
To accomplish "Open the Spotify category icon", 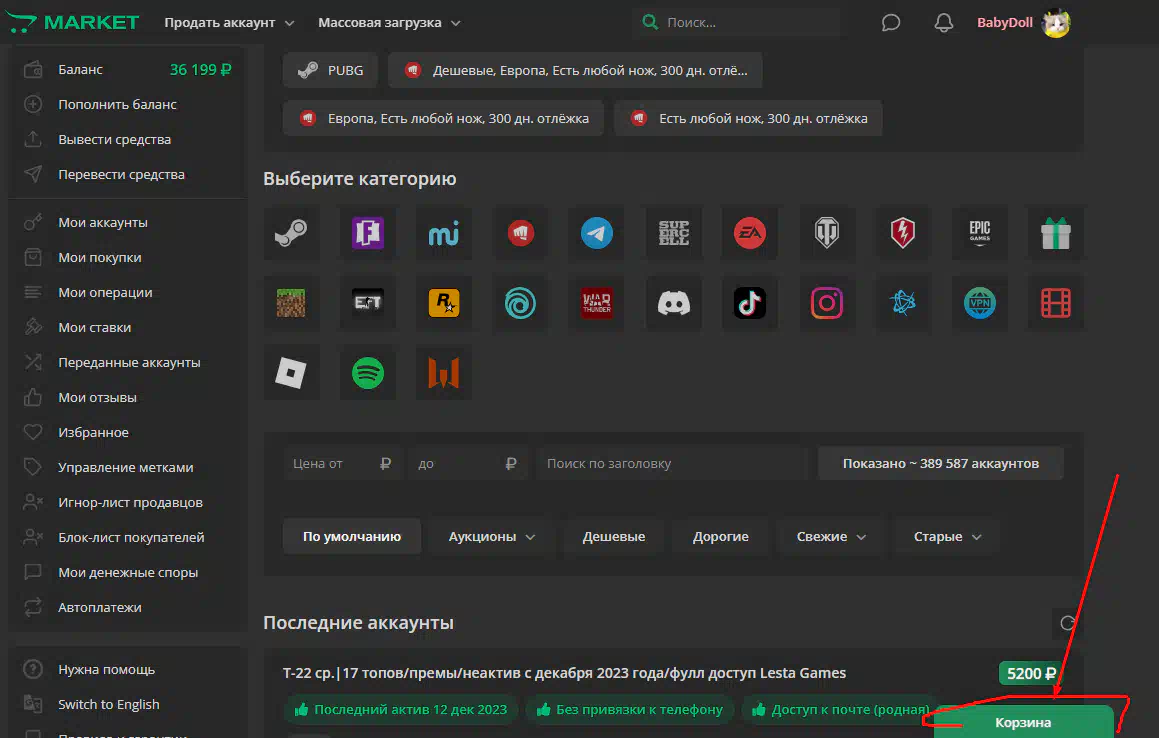I will [x=367, y=373].
